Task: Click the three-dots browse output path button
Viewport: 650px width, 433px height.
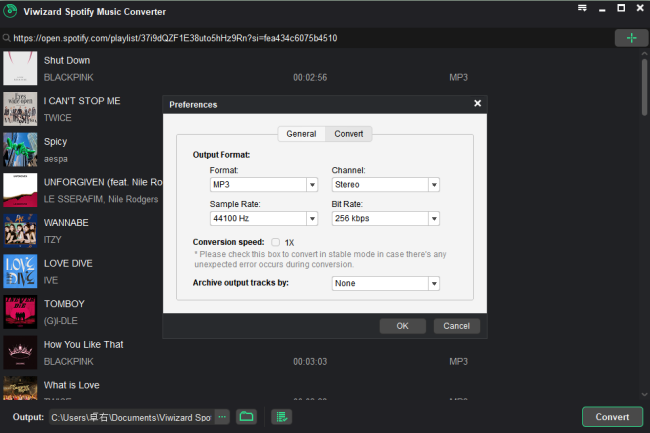Action: tap(222, 417)
